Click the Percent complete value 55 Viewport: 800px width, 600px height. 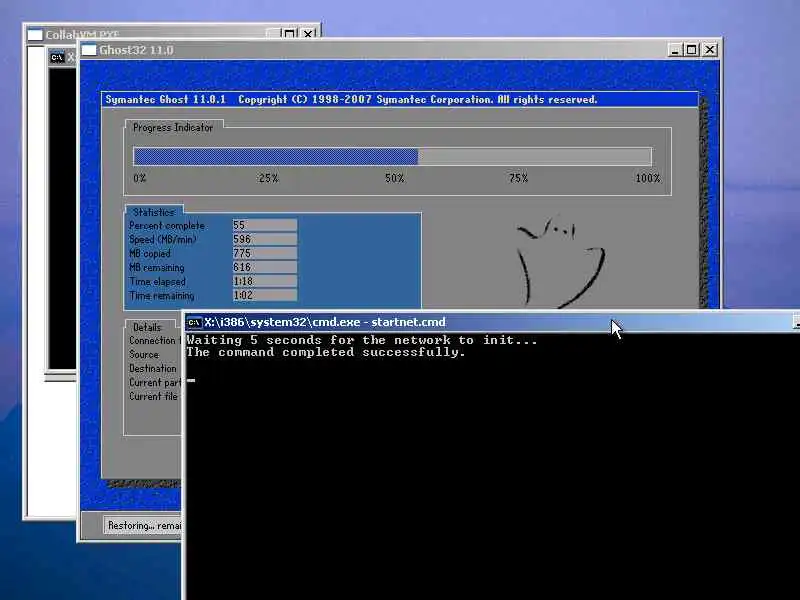[264, 225]
